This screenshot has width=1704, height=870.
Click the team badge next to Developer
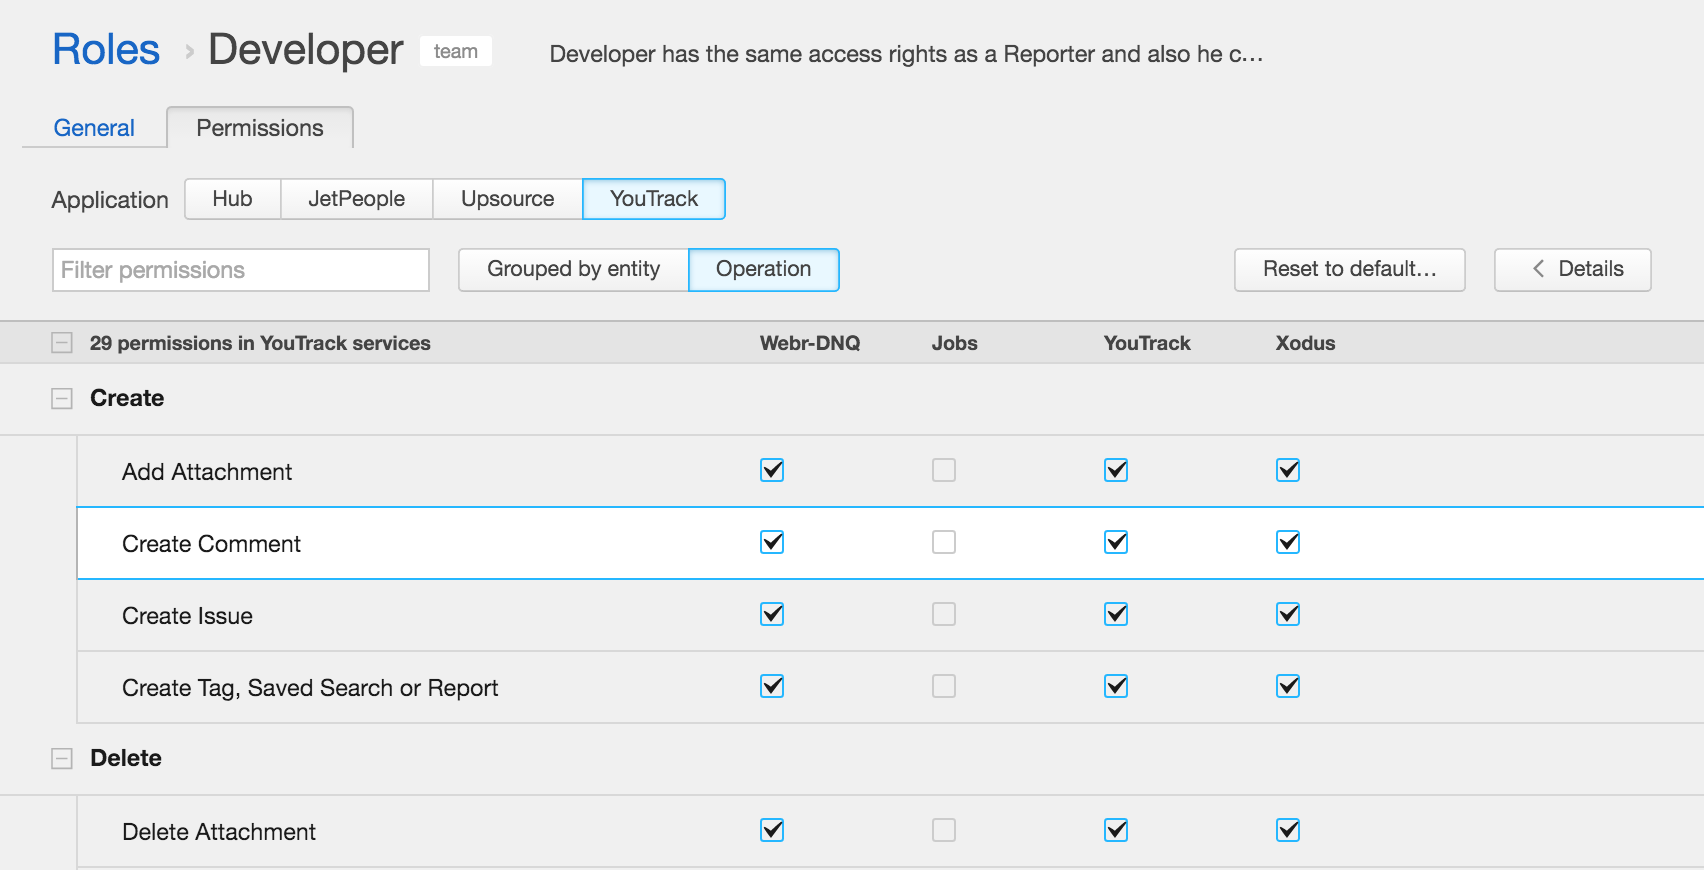coord(456,51)
